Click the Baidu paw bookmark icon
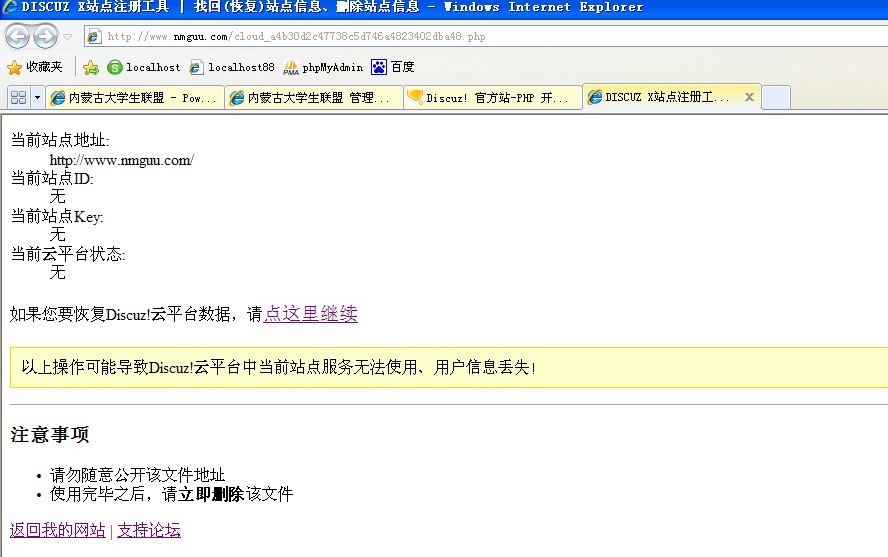 coord(379,67)
